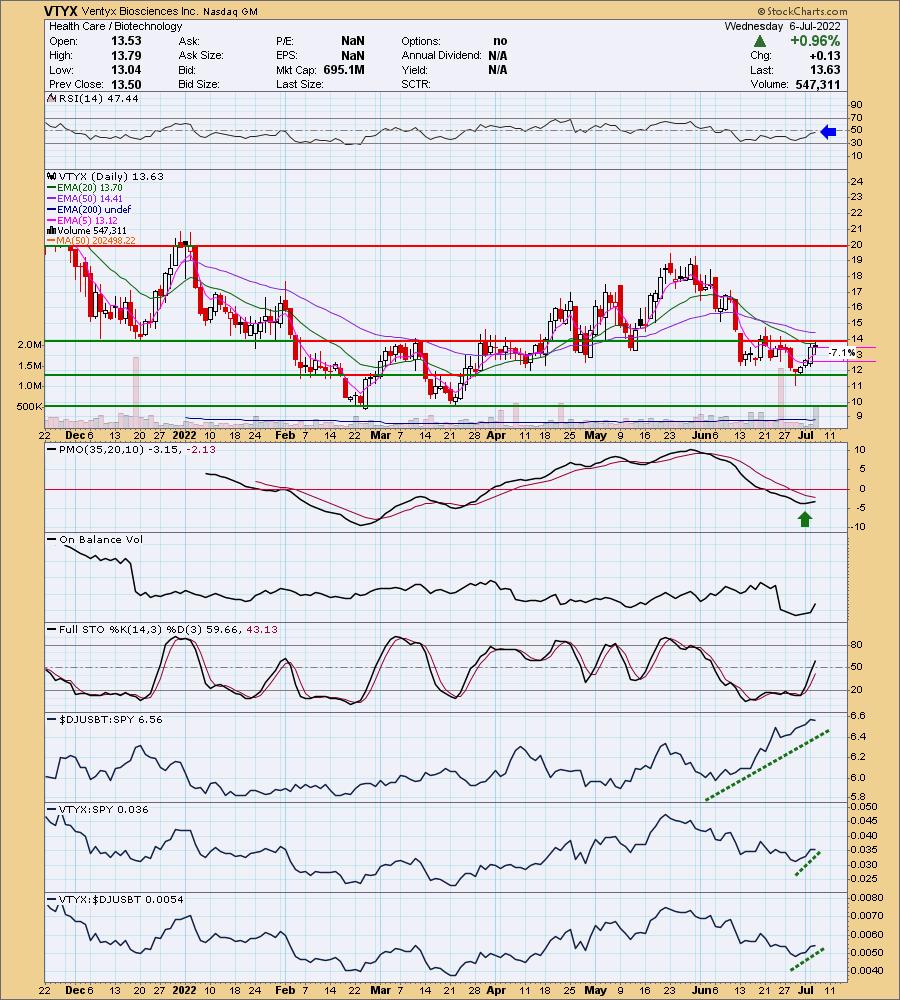Image resolution: width=900 pixels, height=1000 pixels.
Task: Click the Mkt Cap value 695.1M
Action: pos(344,70)
